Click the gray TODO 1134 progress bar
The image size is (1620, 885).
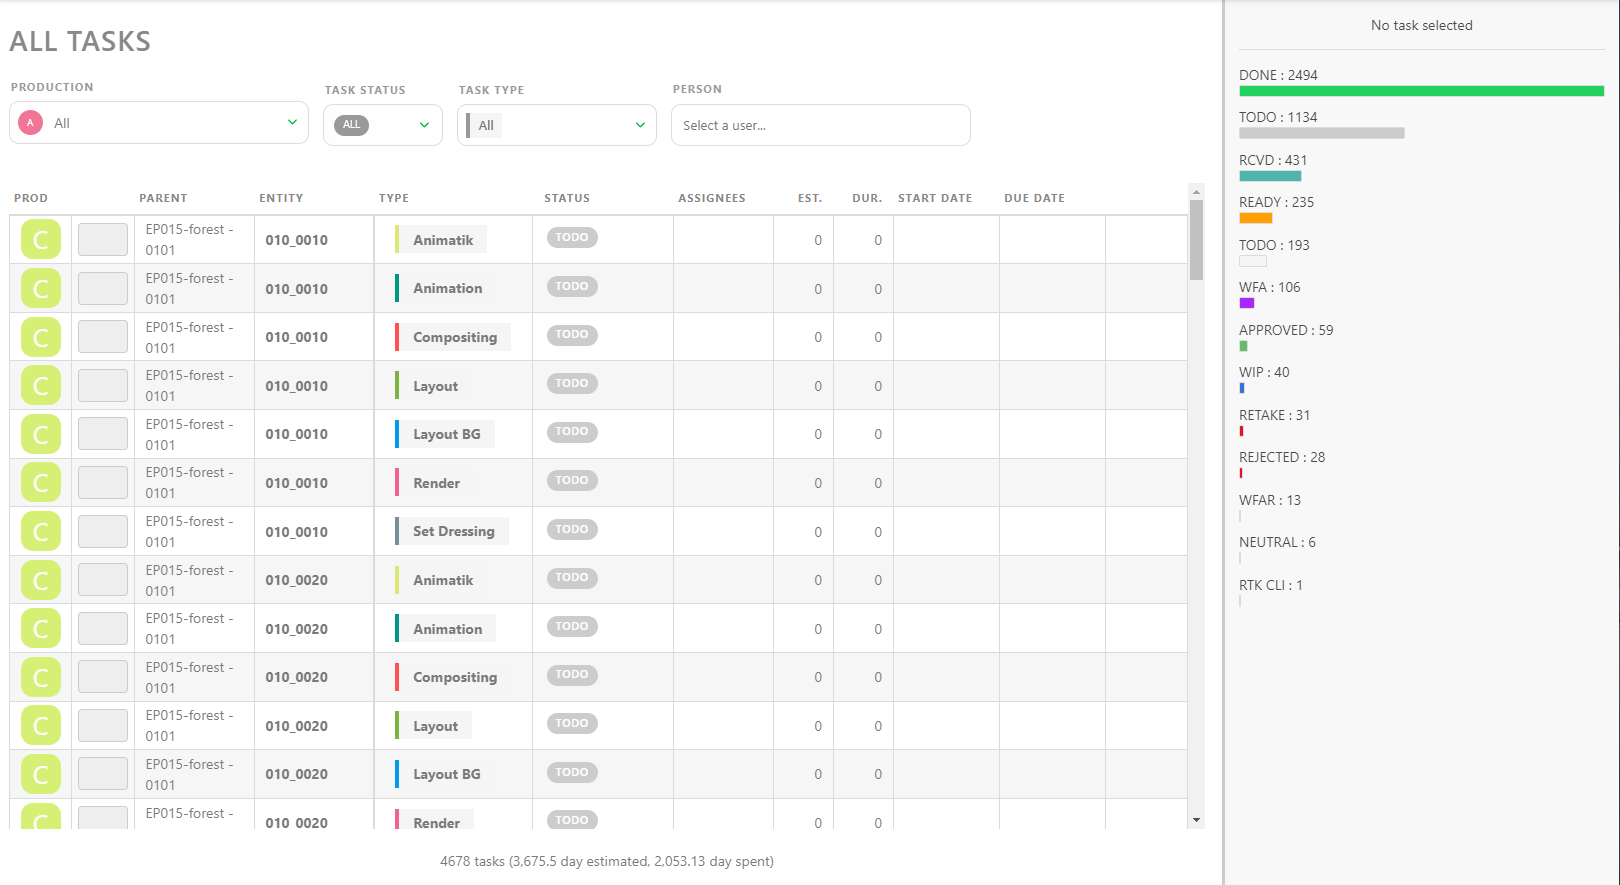pos(1322,133)
